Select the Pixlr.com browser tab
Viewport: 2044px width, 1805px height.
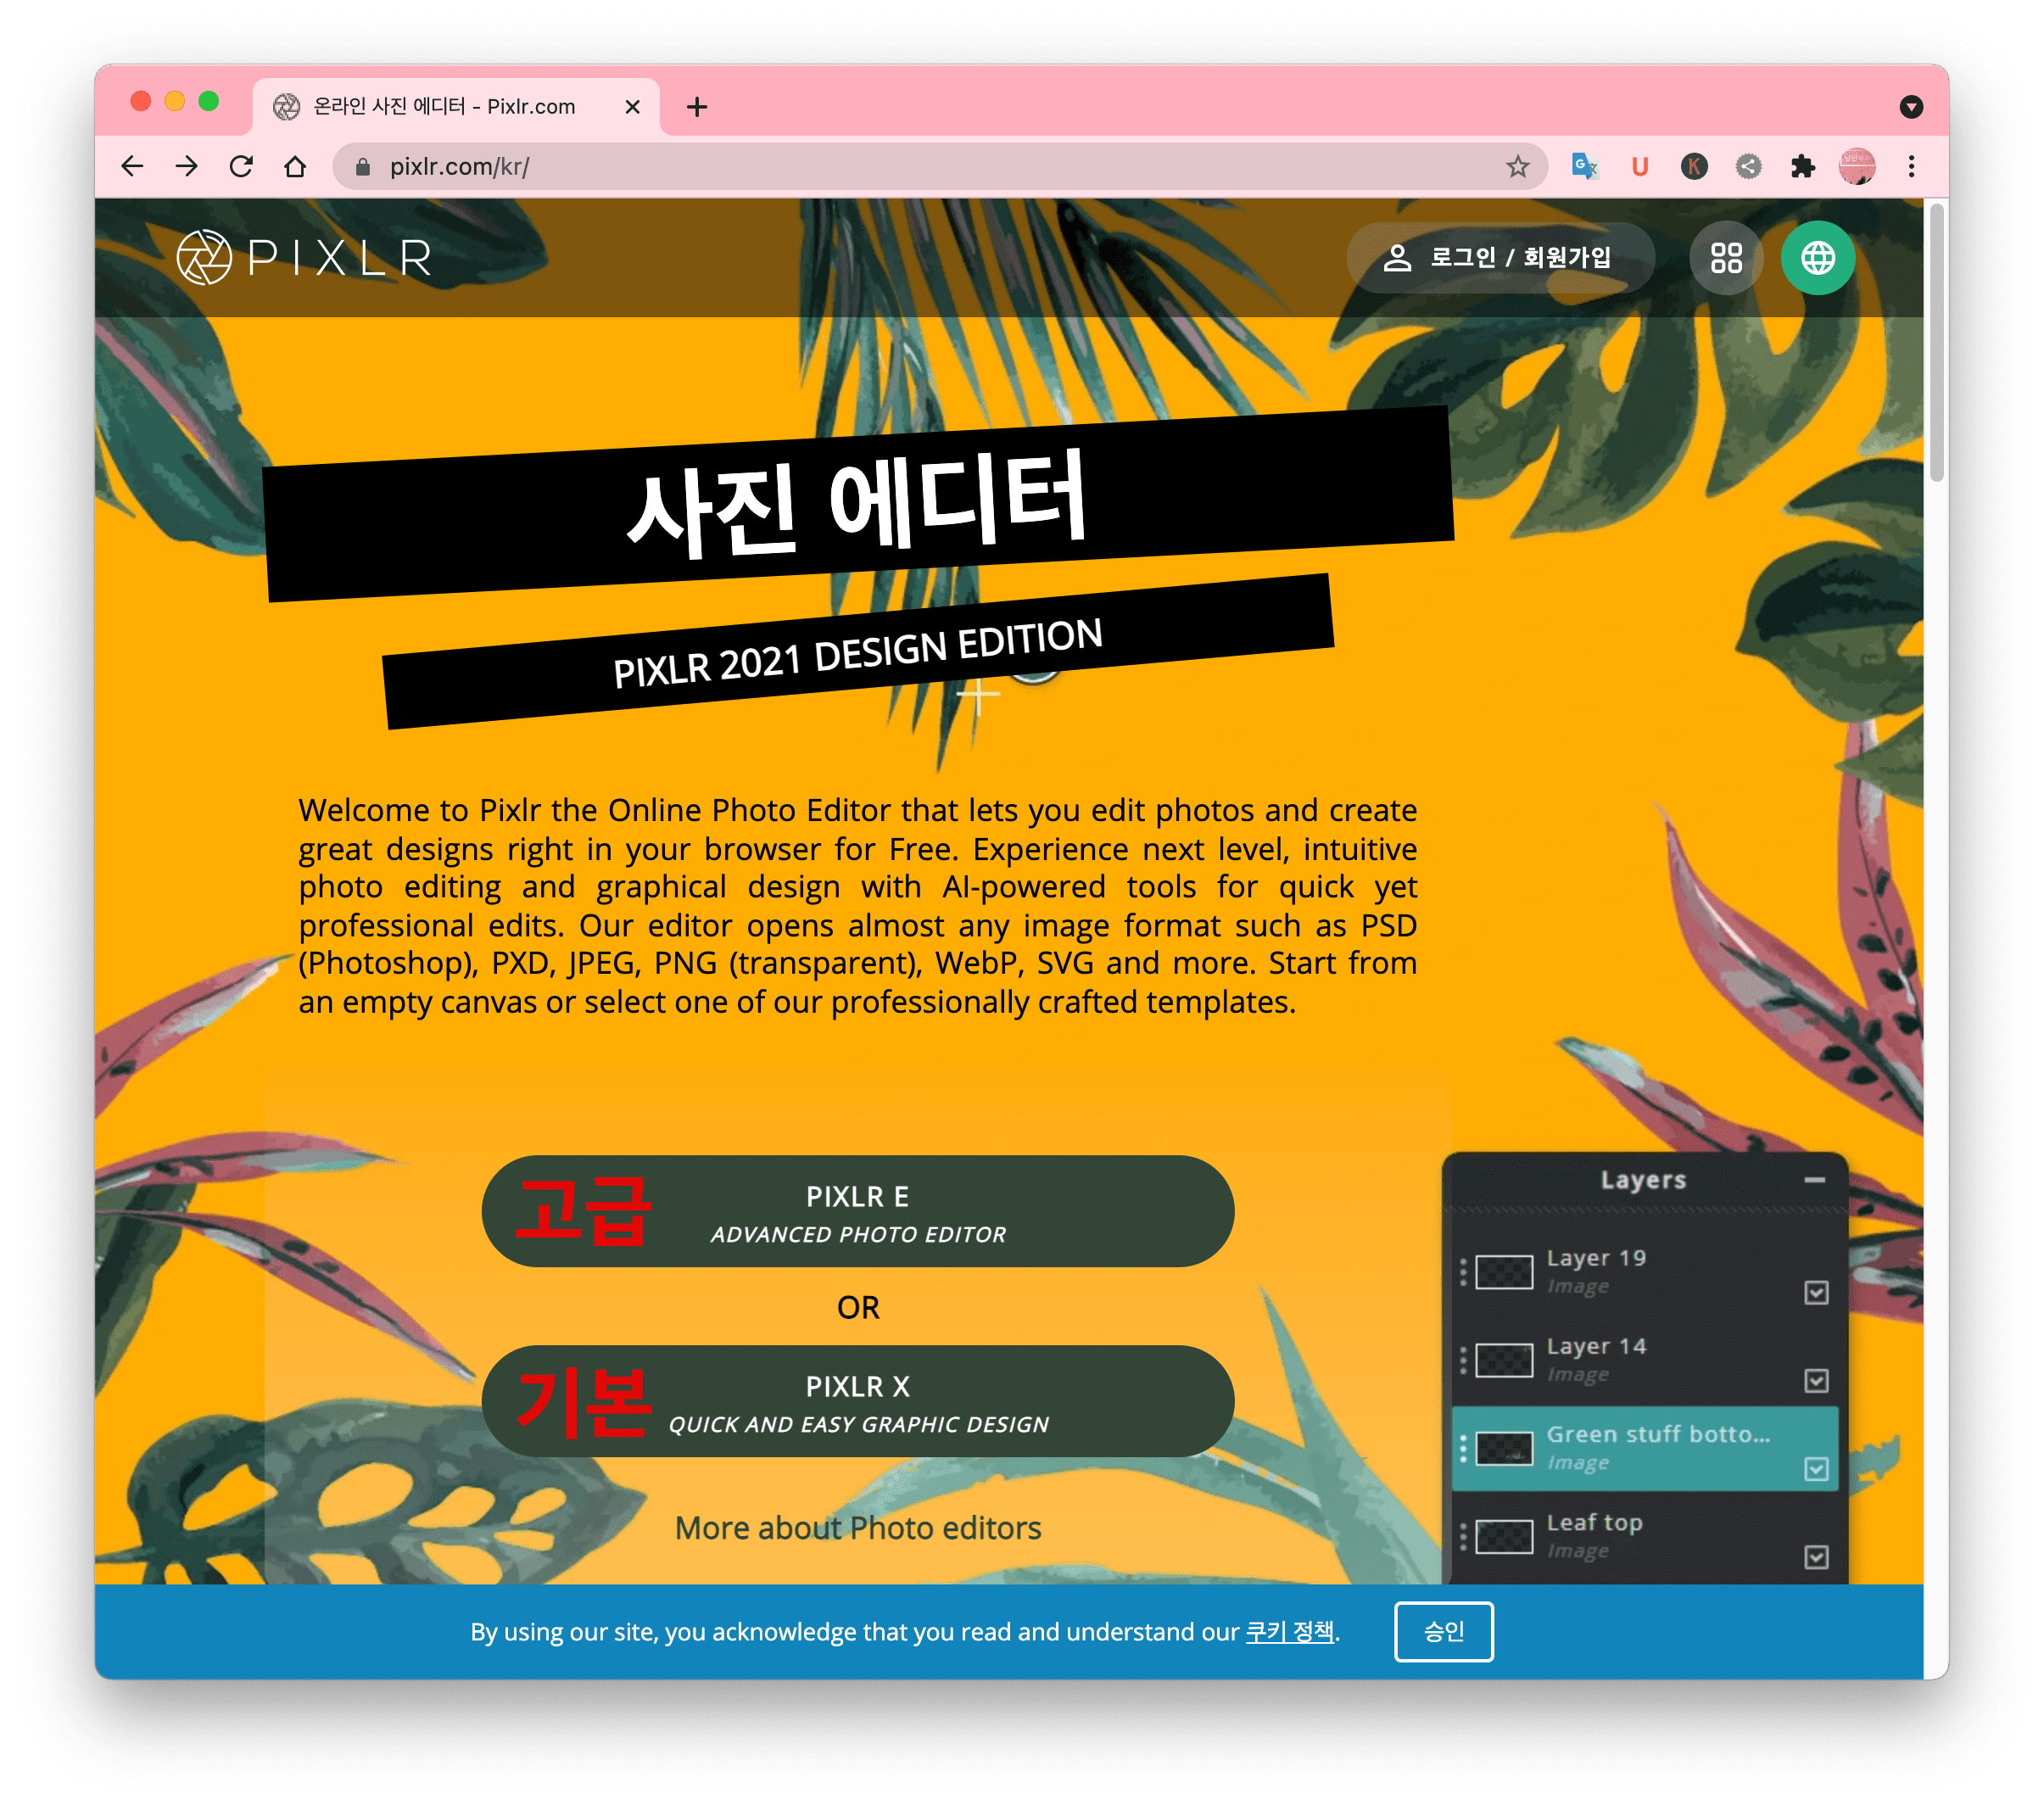pyautogui.click(x=445, y=107)
